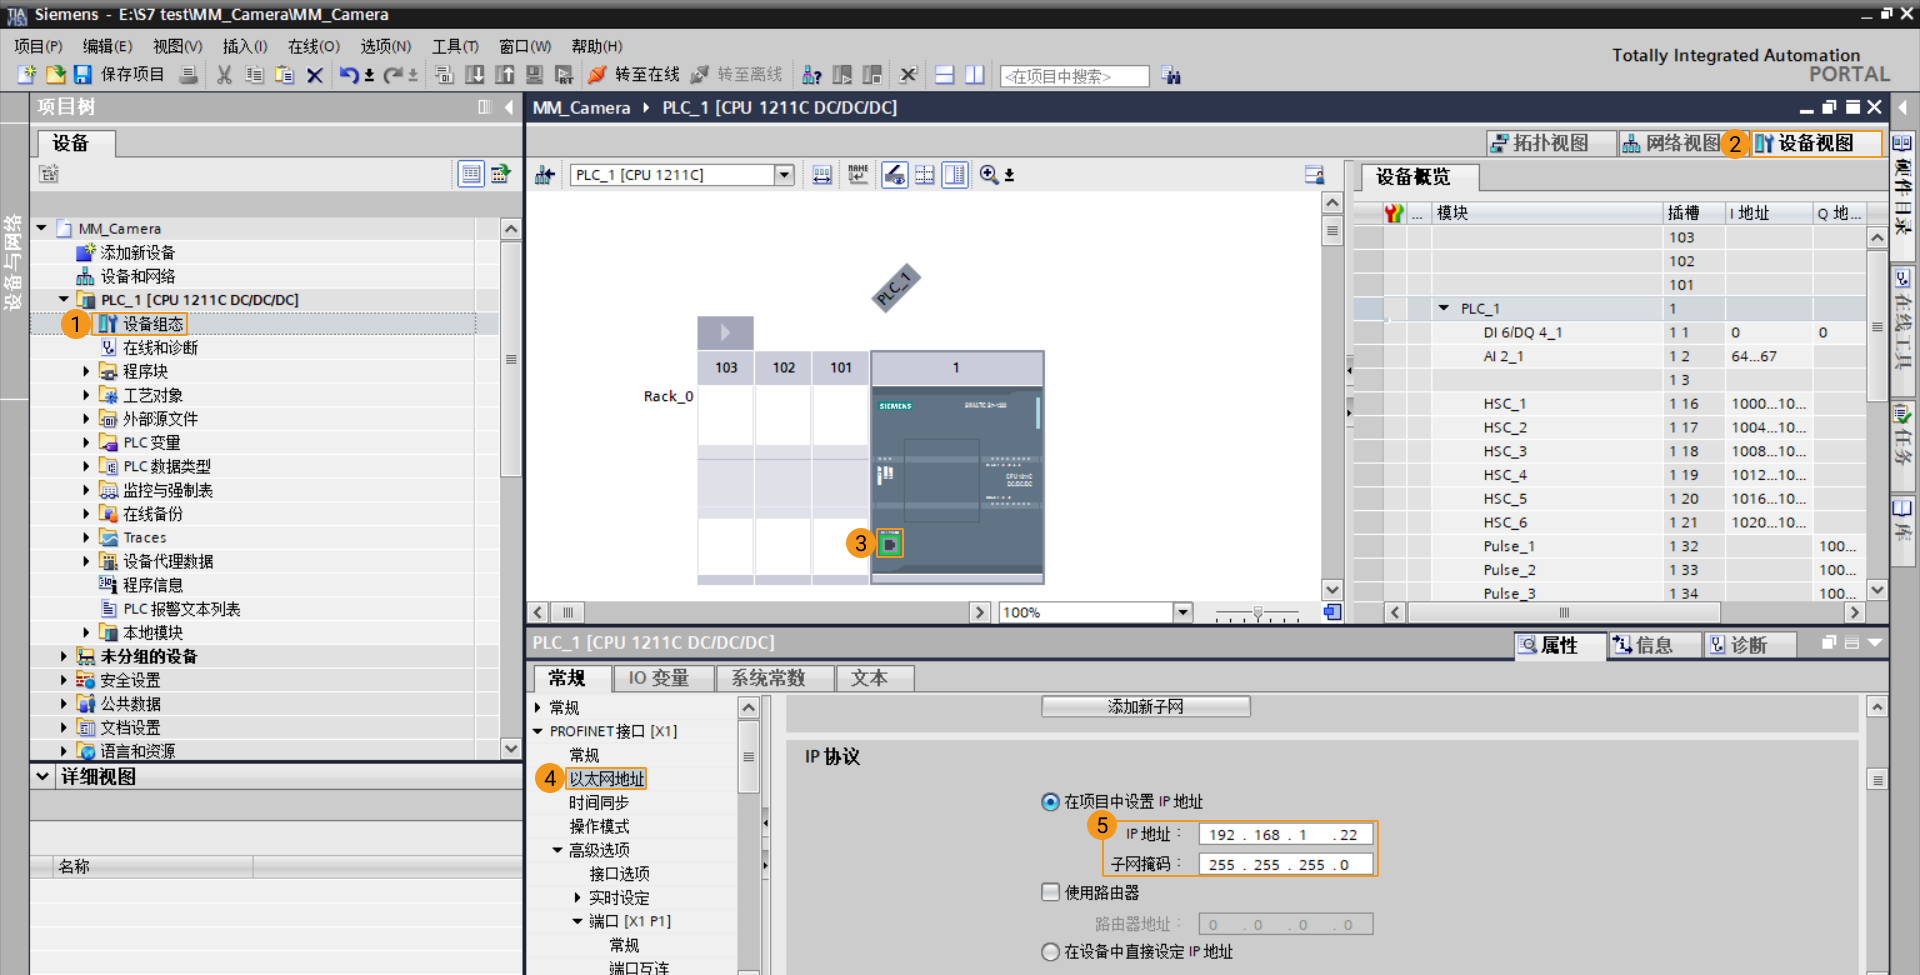Expand the 程序块 tree node
The height and width of the screenshot is (975, 1920).
(x=86, y=370)
